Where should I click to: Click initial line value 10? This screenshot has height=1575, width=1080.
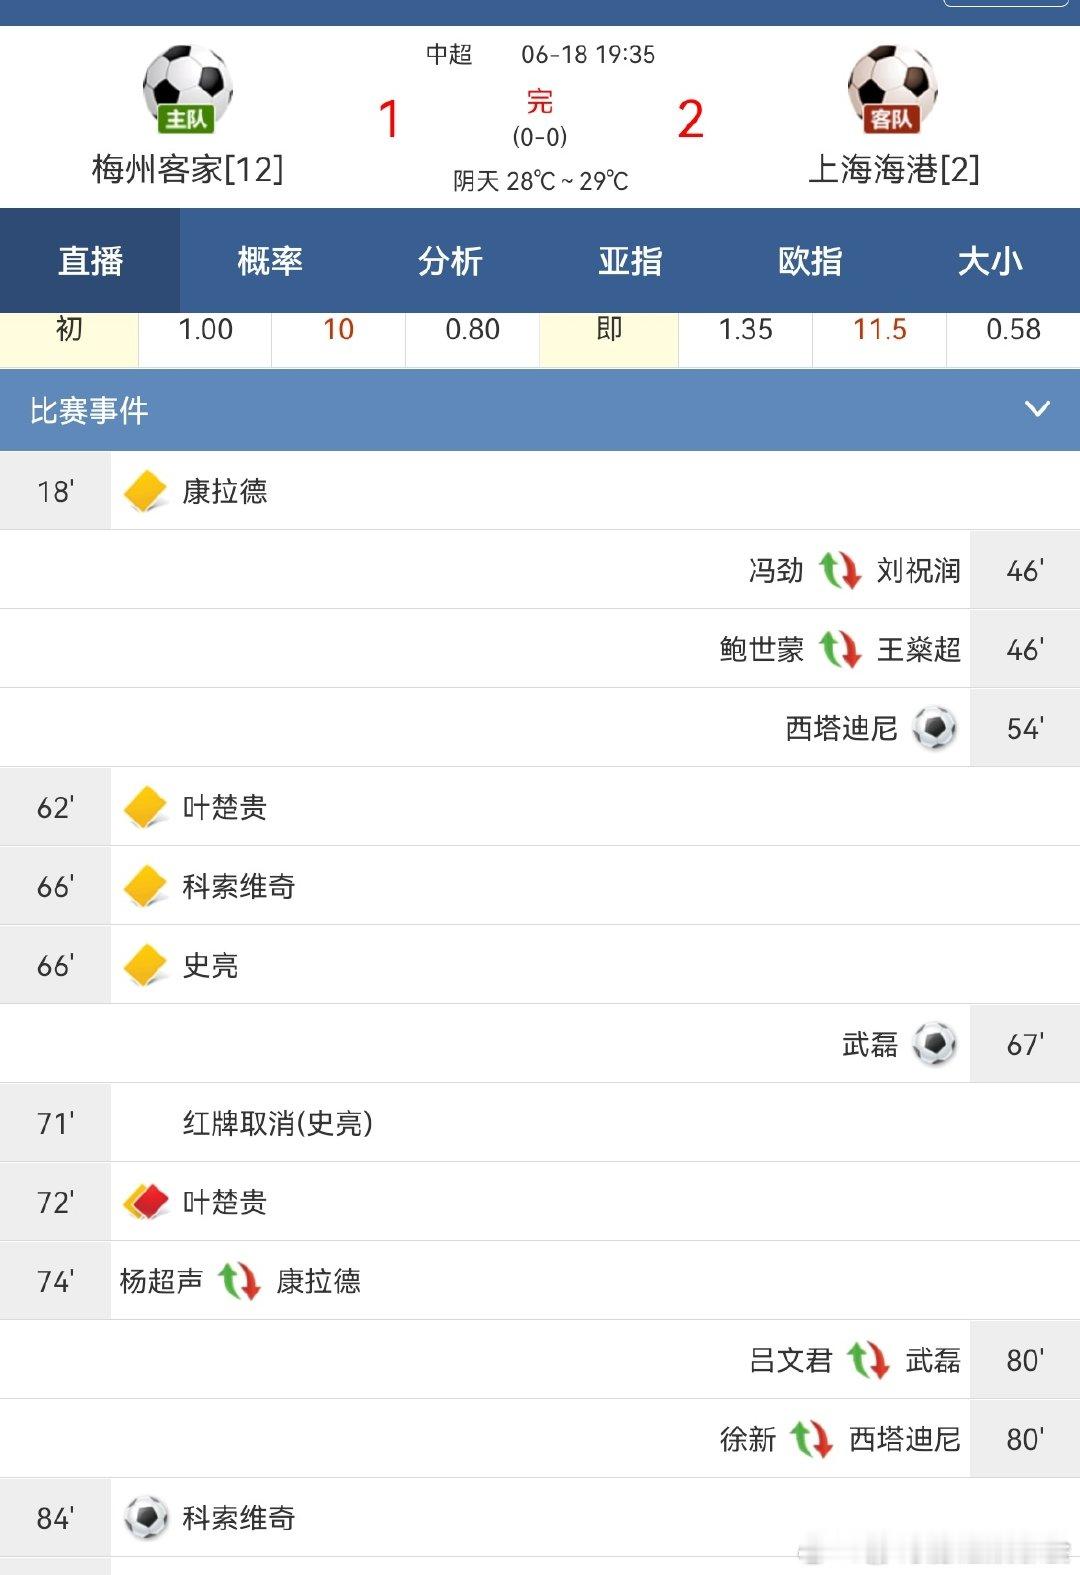coord(338,330)
